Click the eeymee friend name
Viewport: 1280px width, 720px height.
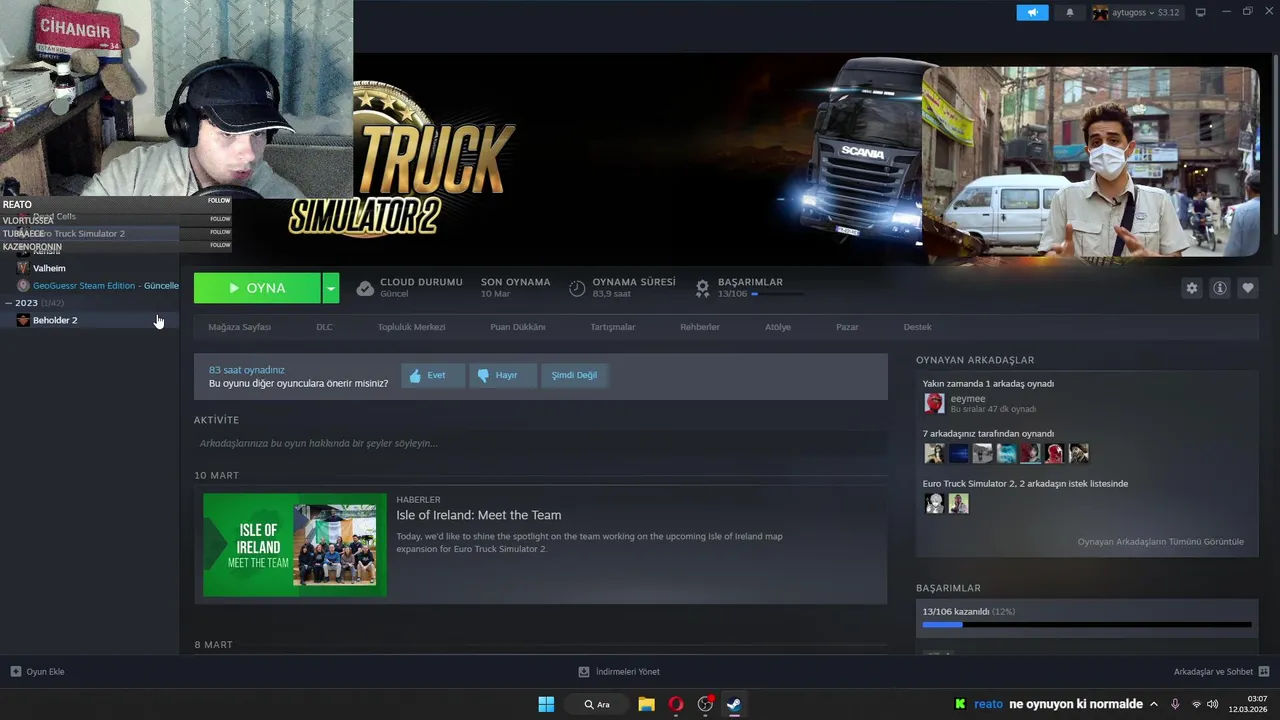(x=967, y=399)
